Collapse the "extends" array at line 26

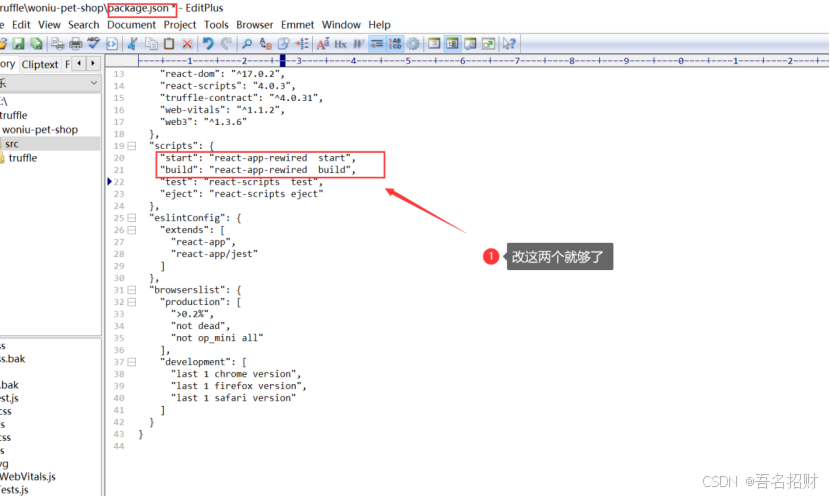coord(132,230)
